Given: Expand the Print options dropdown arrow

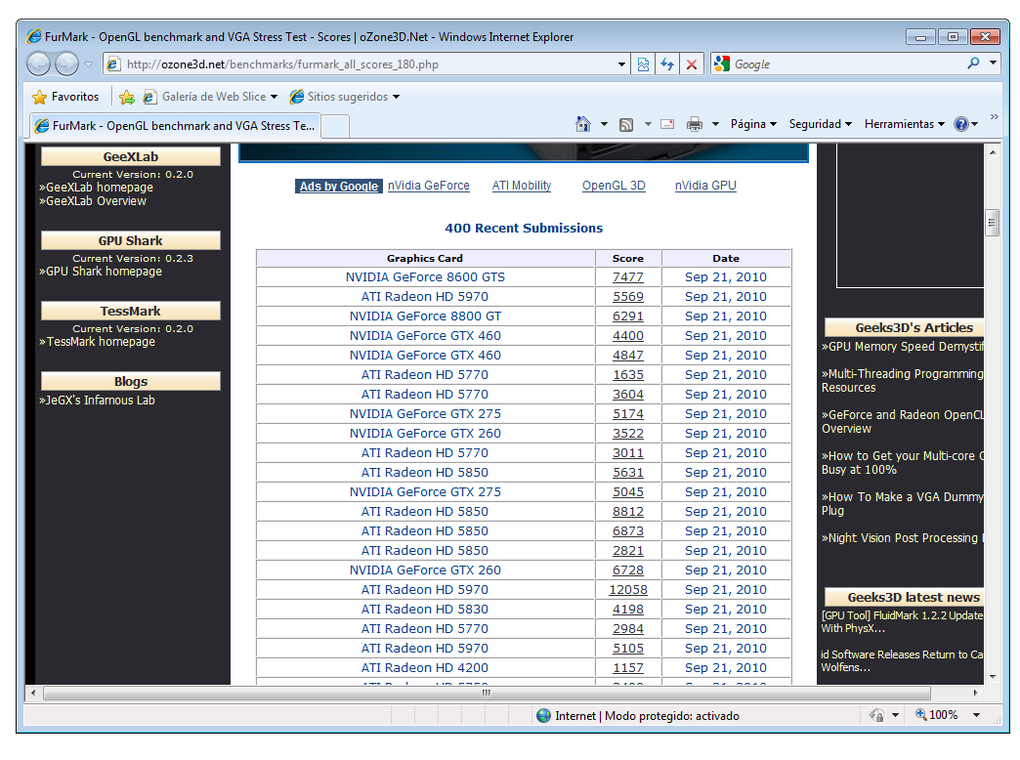Looking at the screenshot, I should pos(716,124).
